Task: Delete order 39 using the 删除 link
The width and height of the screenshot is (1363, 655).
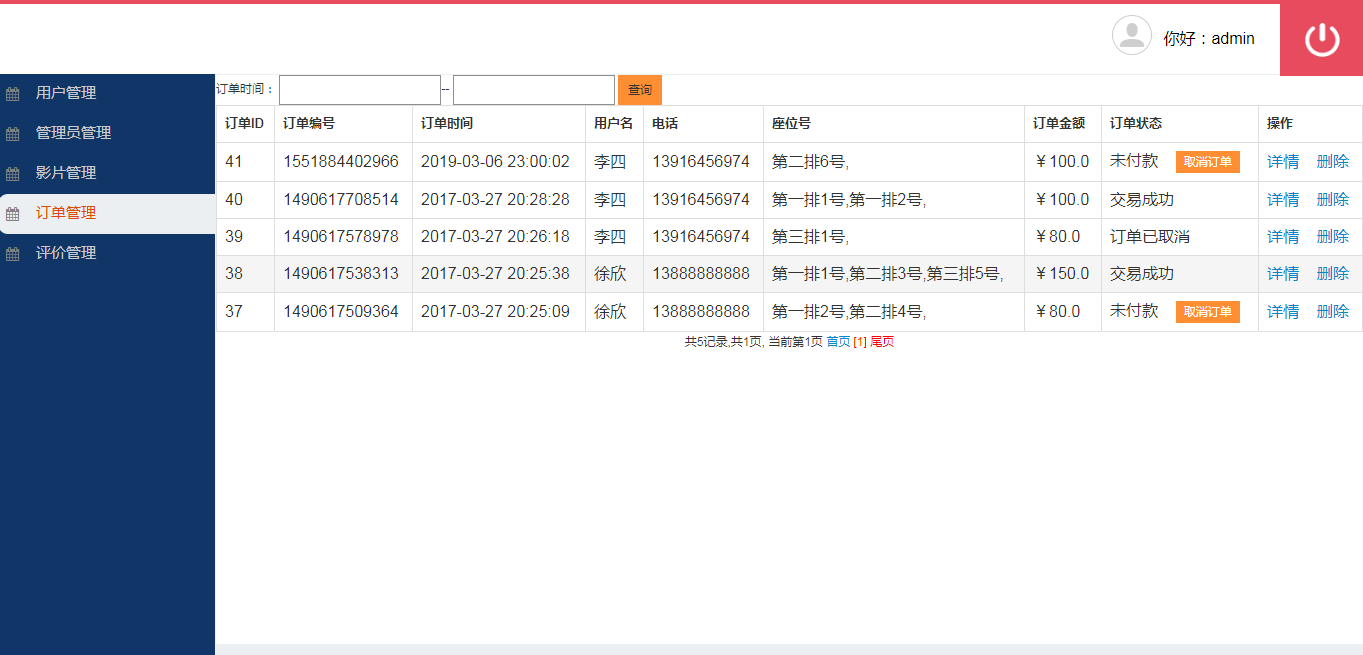Action: click(x=1333, y=237)
